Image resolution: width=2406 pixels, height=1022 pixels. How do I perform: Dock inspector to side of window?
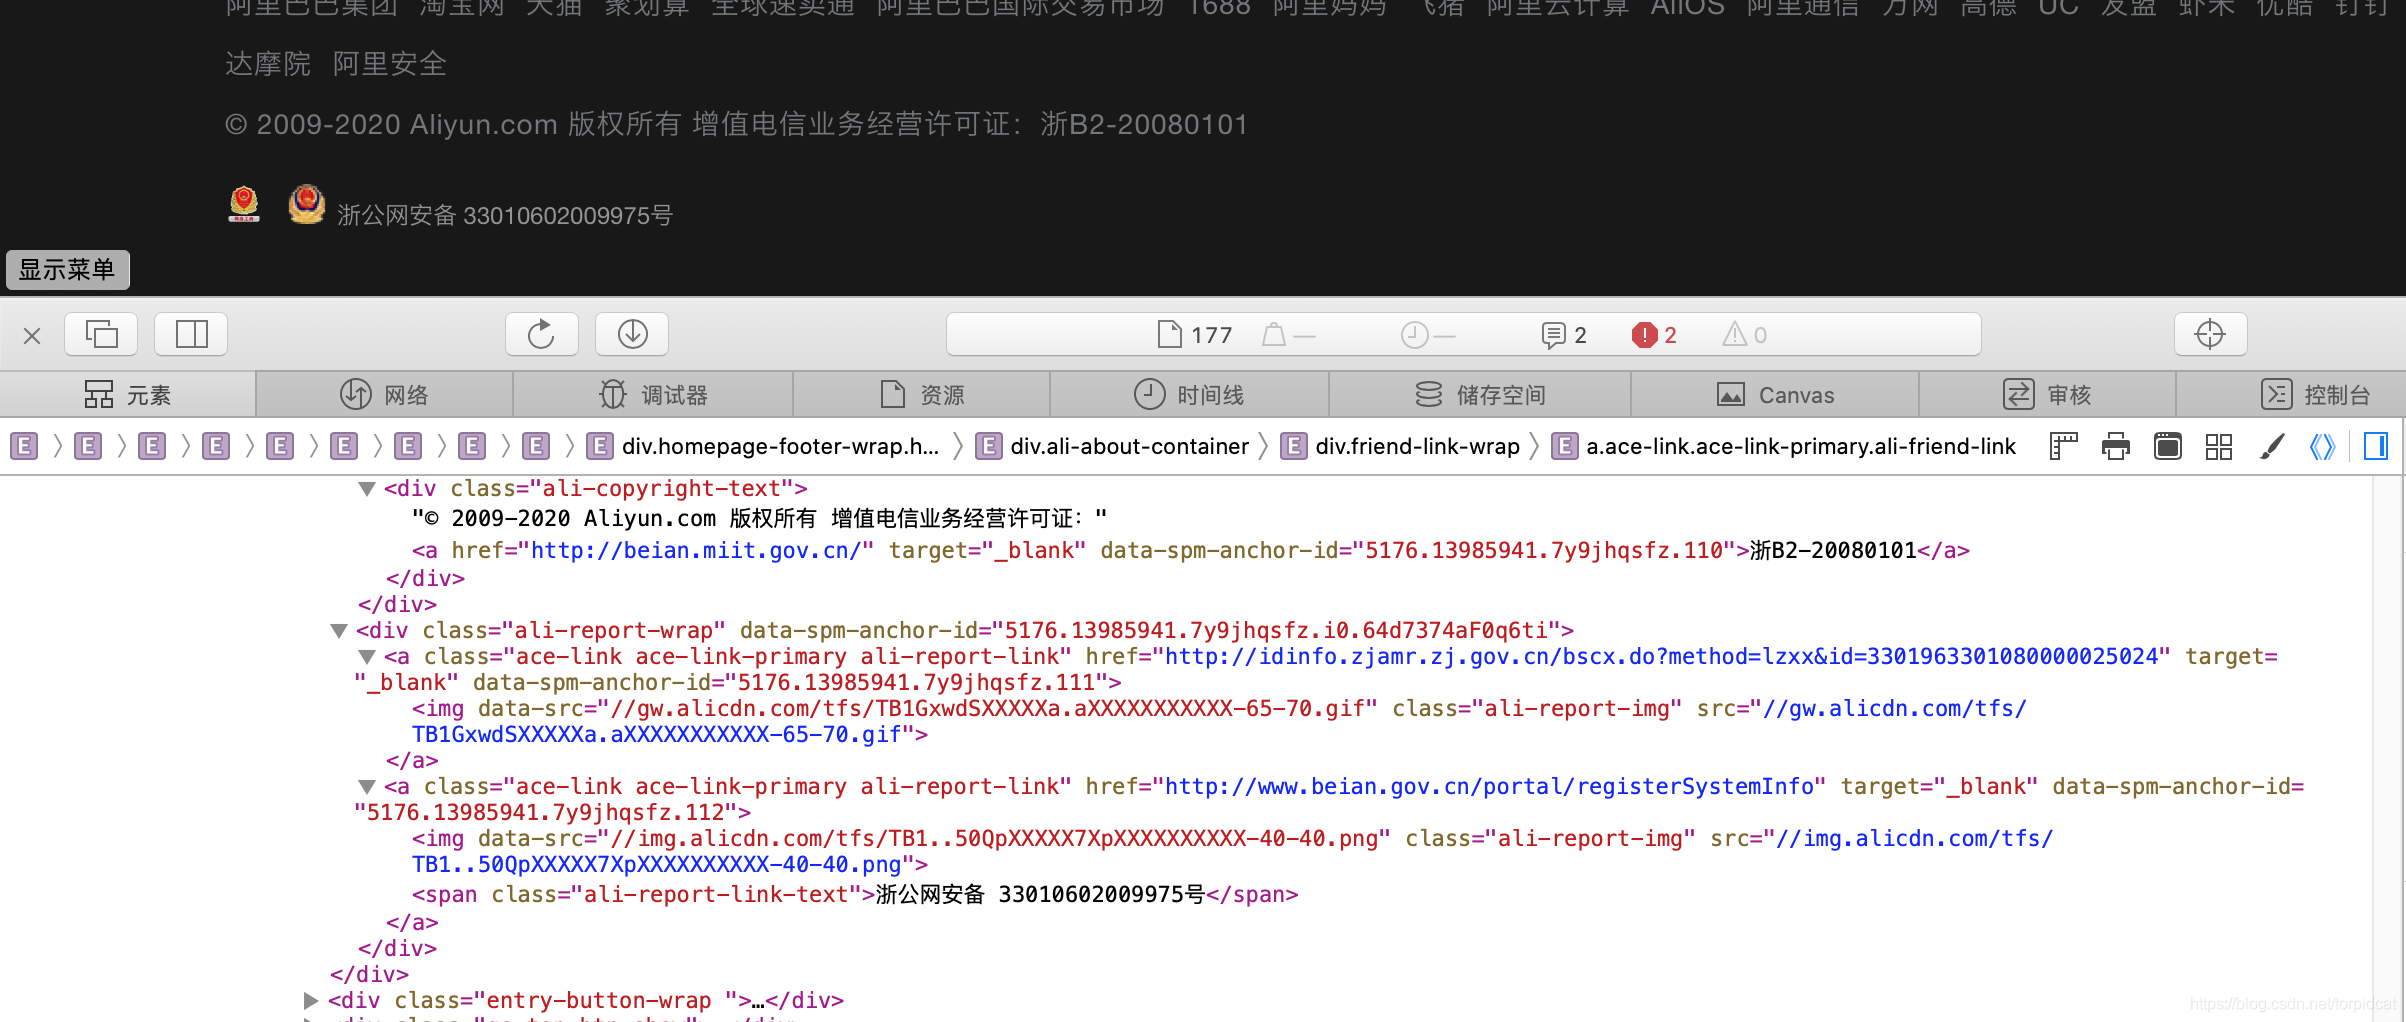pyautogui.click(x=191, y=334)
